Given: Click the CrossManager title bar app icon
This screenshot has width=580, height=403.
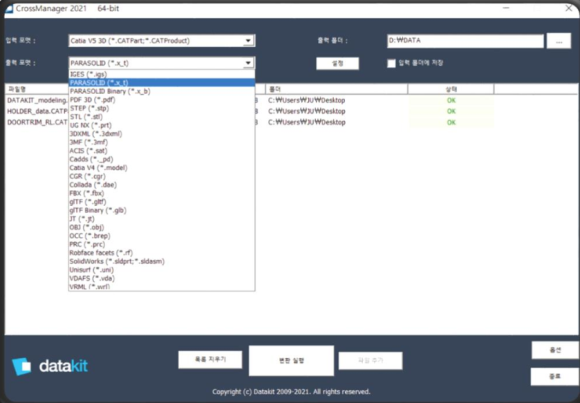Looking at the screenshot, I should click(9, 8).
